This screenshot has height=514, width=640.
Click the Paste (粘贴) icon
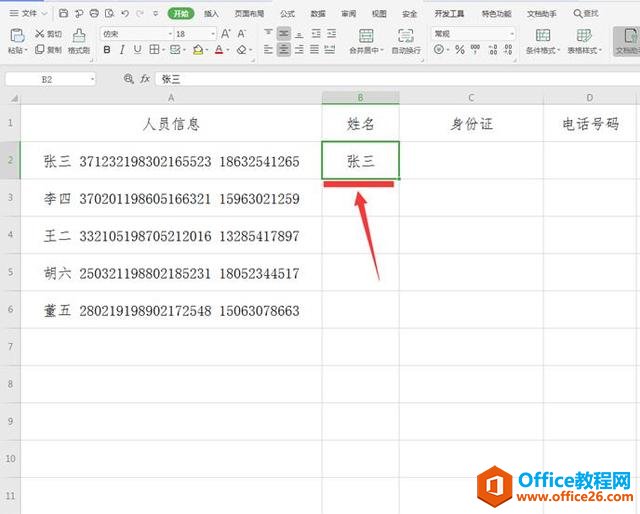click(x=17, y=36)
